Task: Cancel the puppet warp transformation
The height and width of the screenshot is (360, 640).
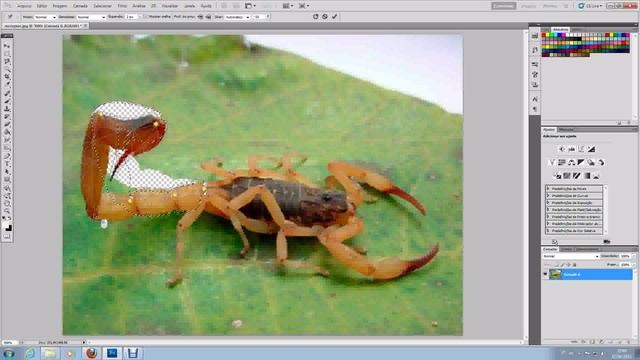Action: tap(325, 17)
